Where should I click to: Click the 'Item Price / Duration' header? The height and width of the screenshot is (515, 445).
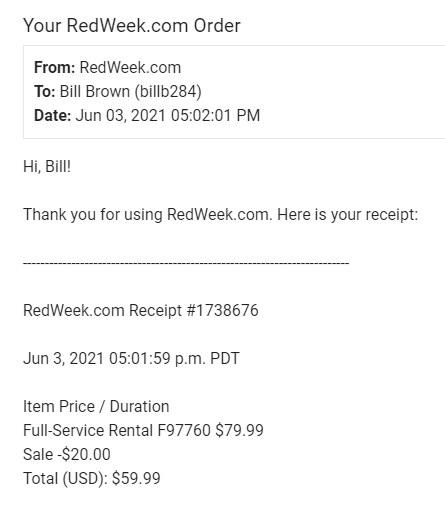[96, 406]
